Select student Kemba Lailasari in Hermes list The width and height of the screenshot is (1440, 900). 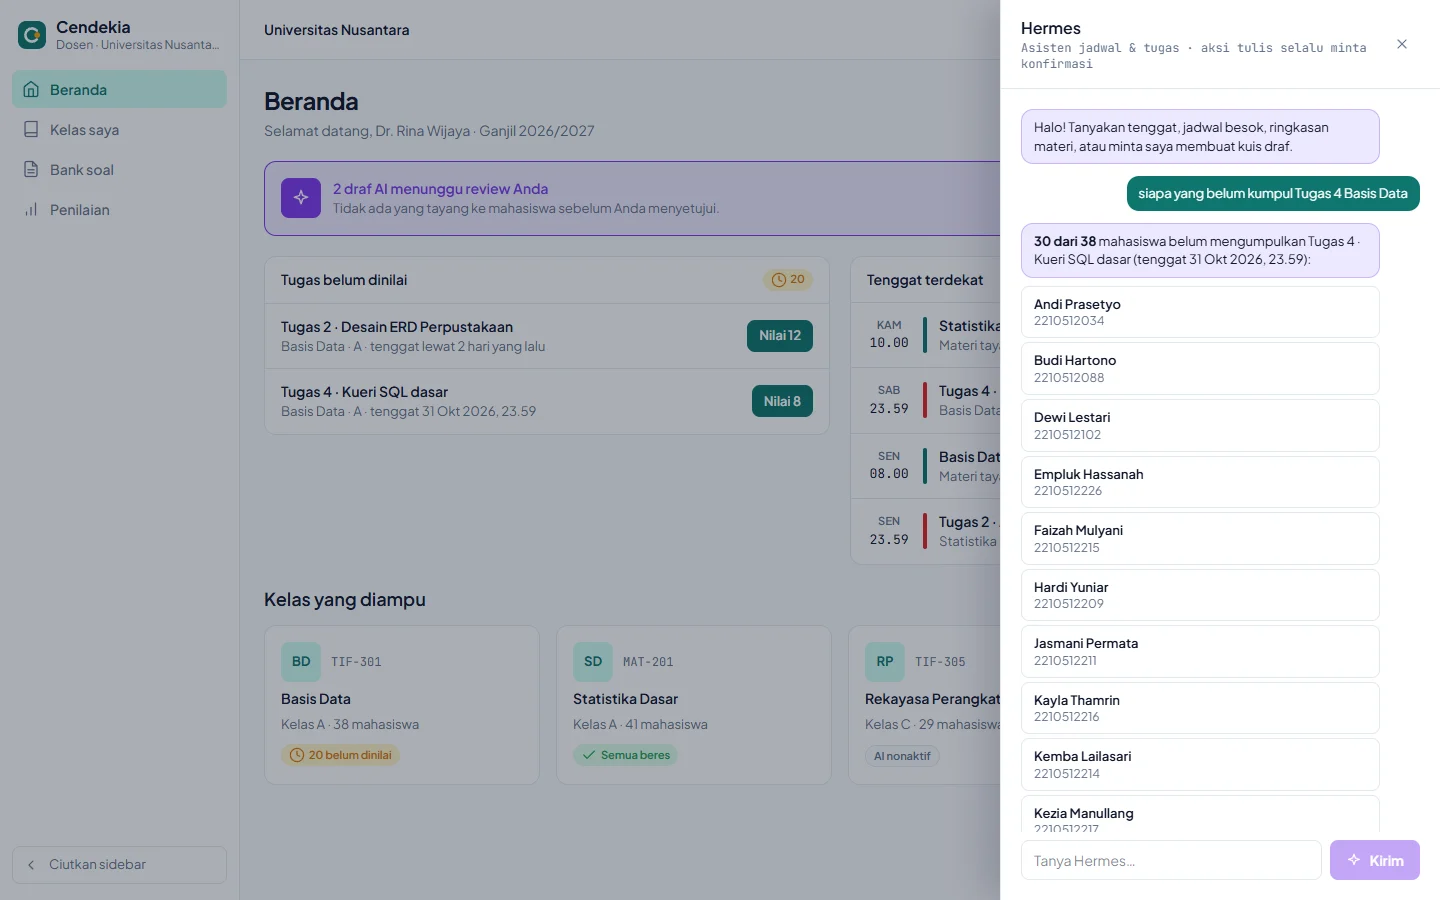point(1200,764)
